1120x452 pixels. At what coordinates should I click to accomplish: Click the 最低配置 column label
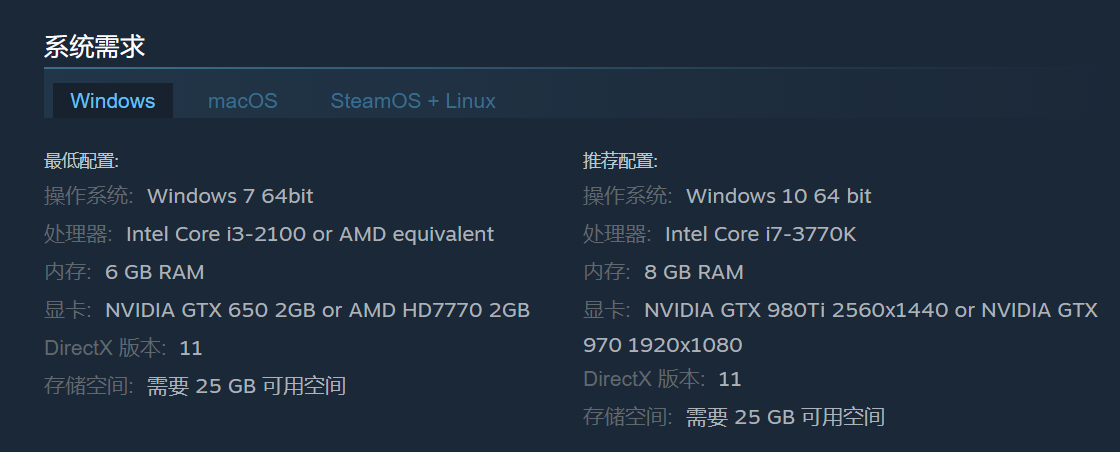click(81, 161)
